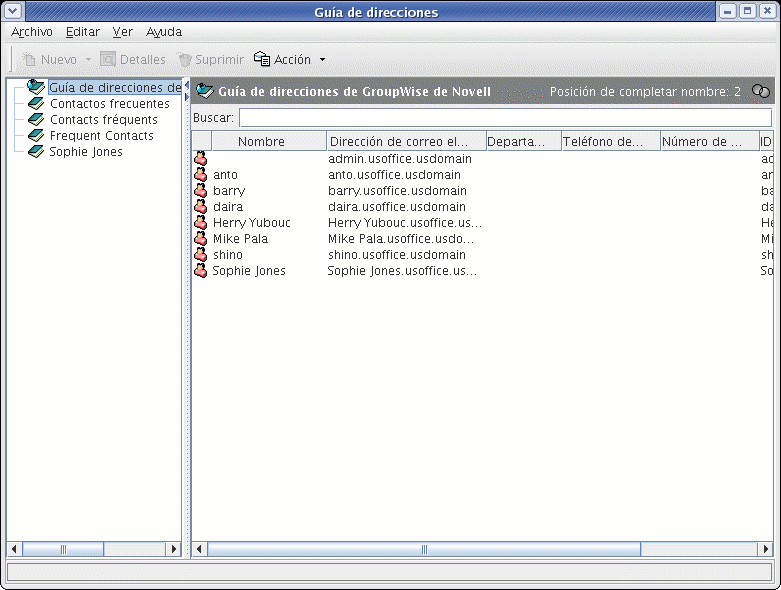
Task: Select the barry contact name
Action: click(229, 191)
